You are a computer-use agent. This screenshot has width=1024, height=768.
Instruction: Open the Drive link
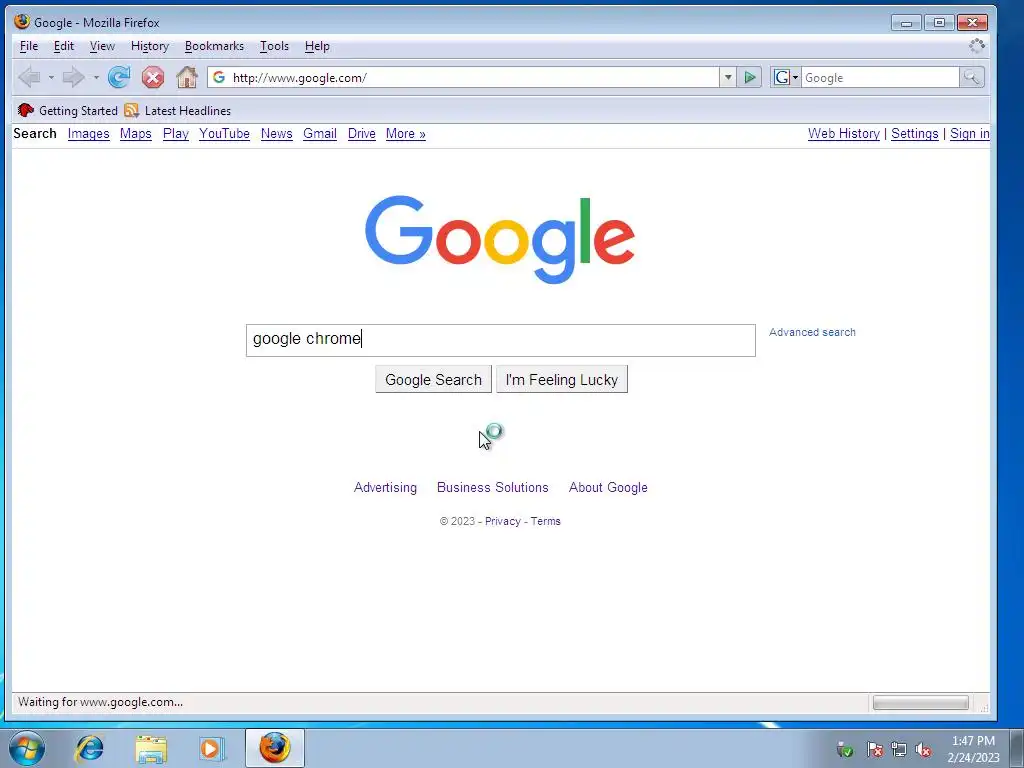coord(361,133)
